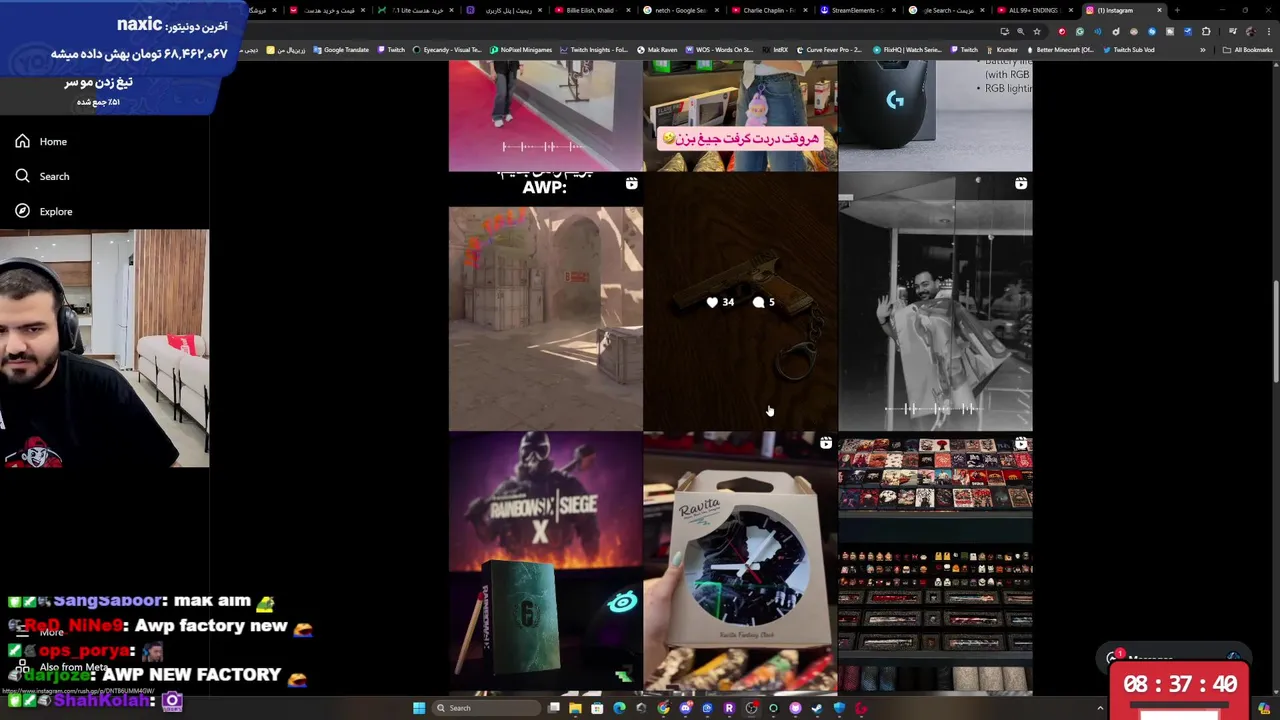Show the hidden bookmarks overflow chevron

pos(1203,50)
